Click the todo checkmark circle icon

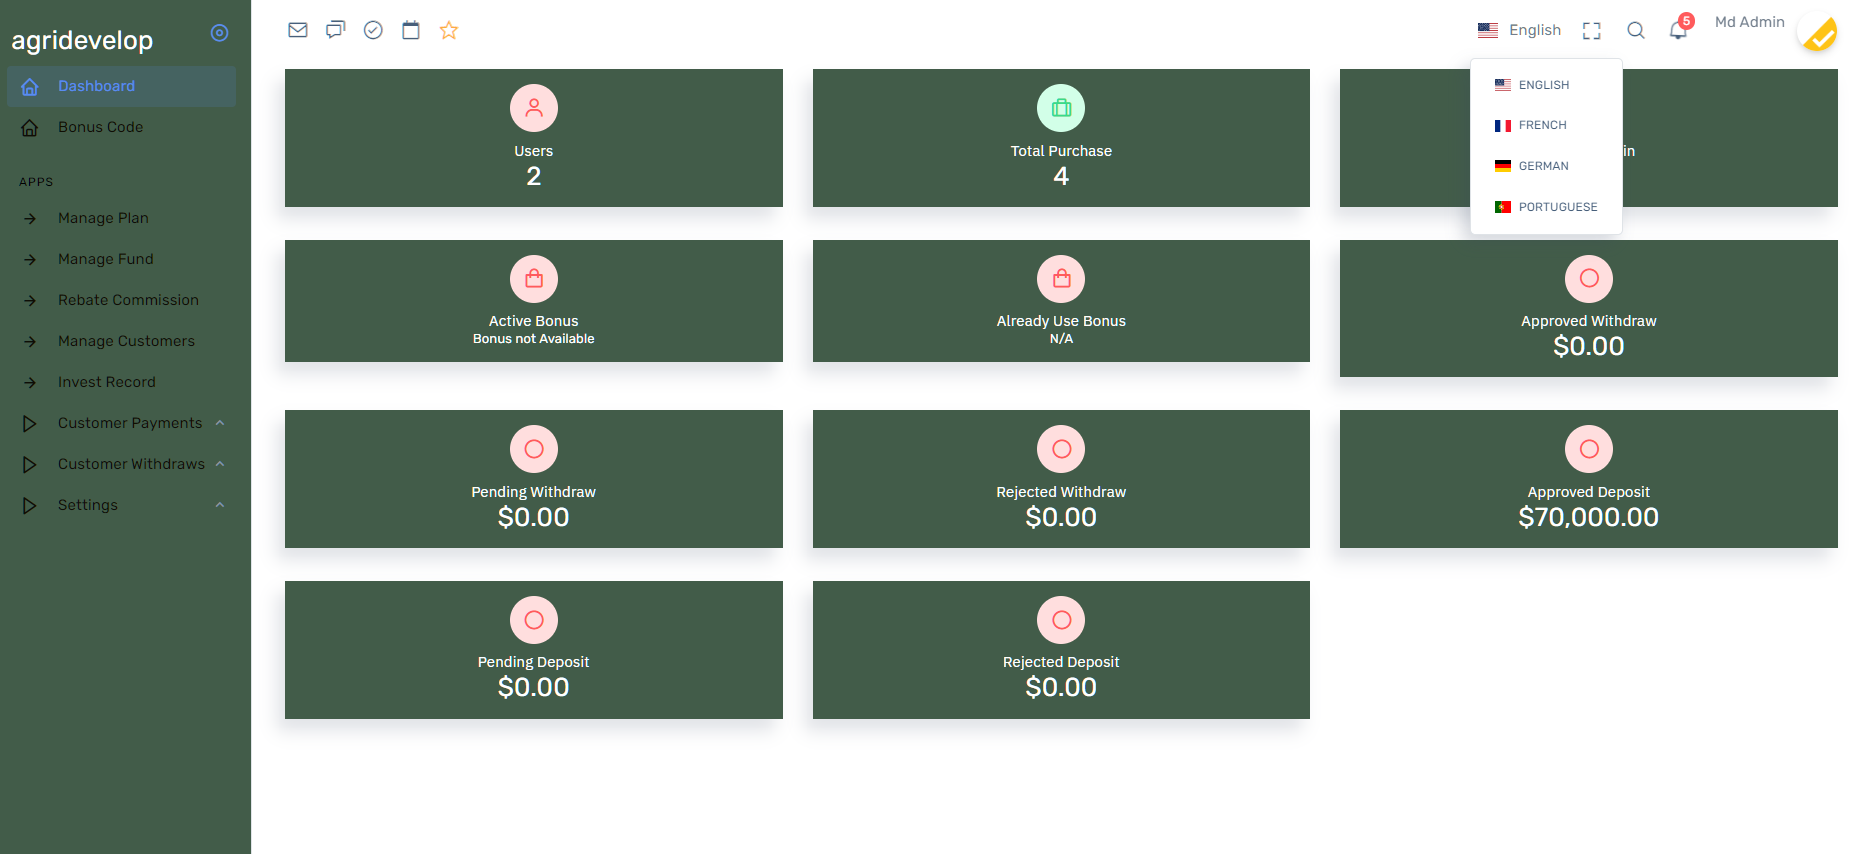click(x=373, y=30)
